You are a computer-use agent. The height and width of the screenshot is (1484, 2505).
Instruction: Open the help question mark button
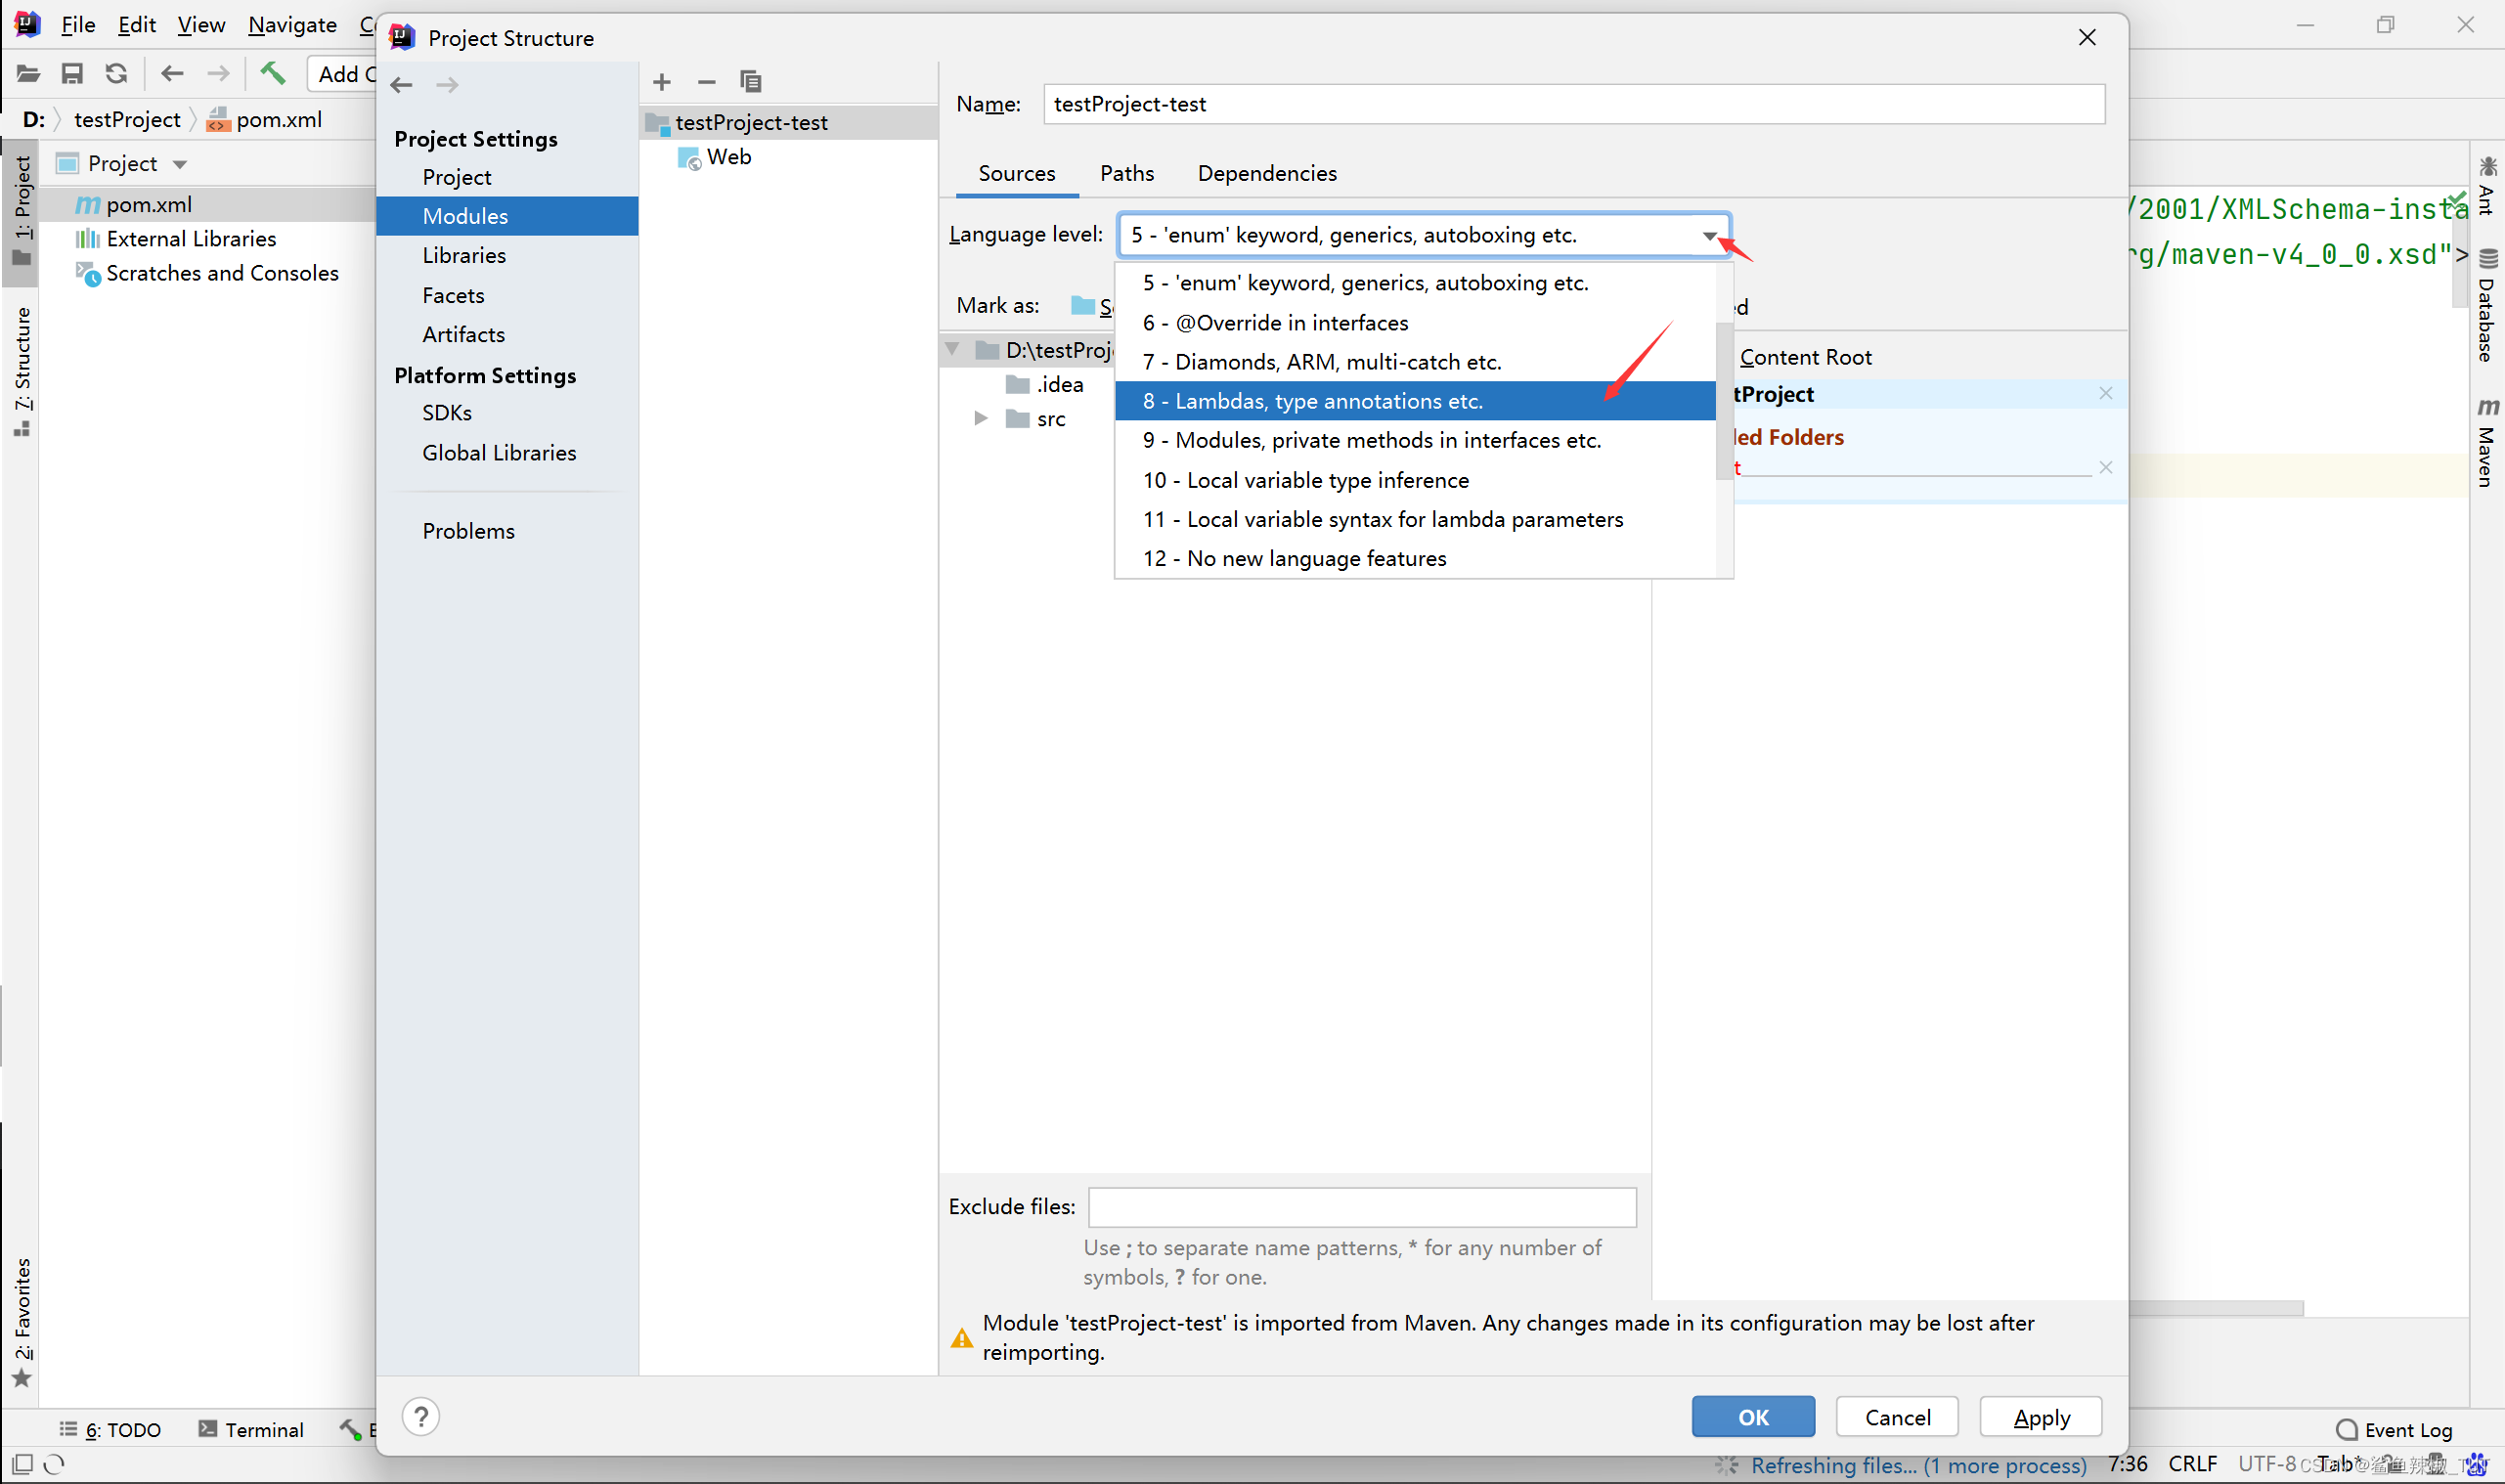click(421, 1416)
